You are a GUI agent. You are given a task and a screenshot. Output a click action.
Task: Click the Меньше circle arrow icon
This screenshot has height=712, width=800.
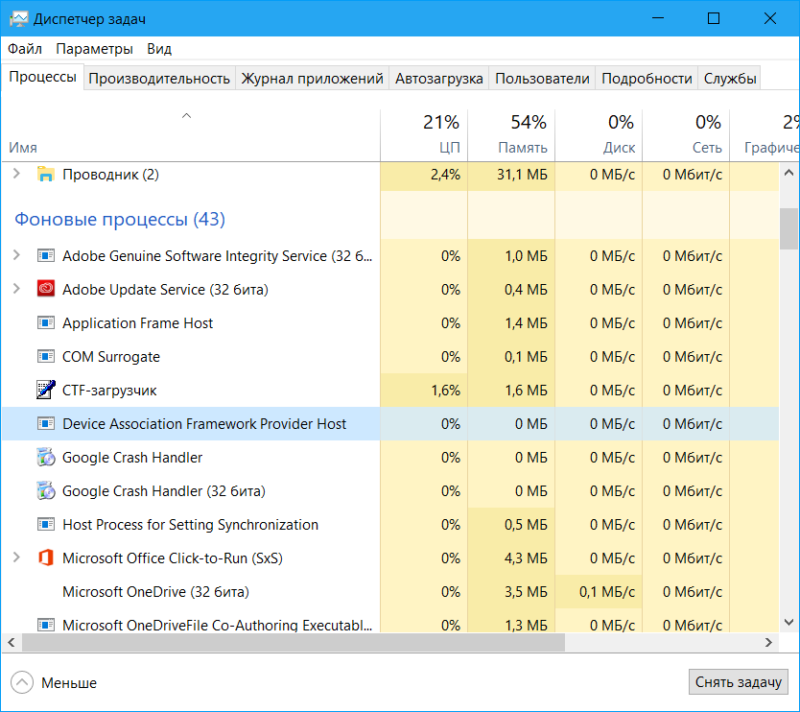[22, 682]
